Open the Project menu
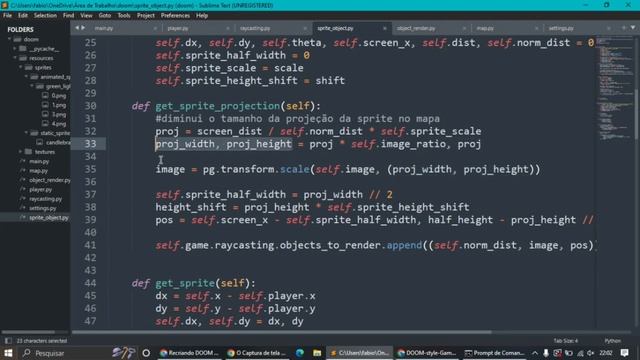640x360 pixels. [146, 16]
